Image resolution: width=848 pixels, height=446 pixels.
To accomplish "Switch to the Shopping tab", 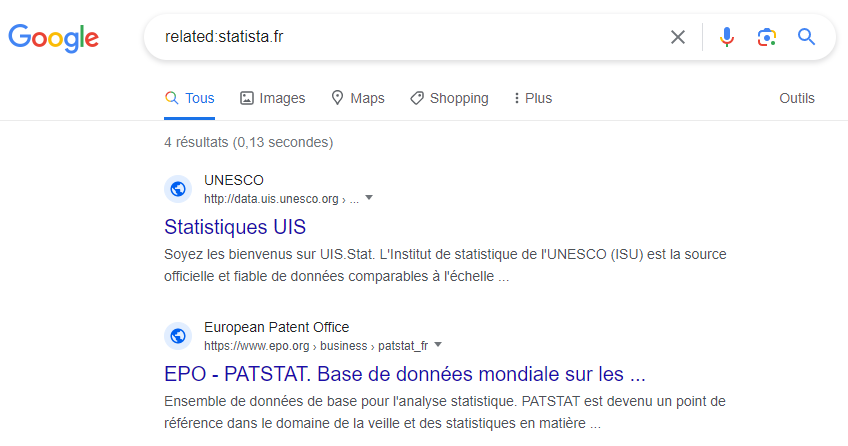I will click(x=449, y=98).
